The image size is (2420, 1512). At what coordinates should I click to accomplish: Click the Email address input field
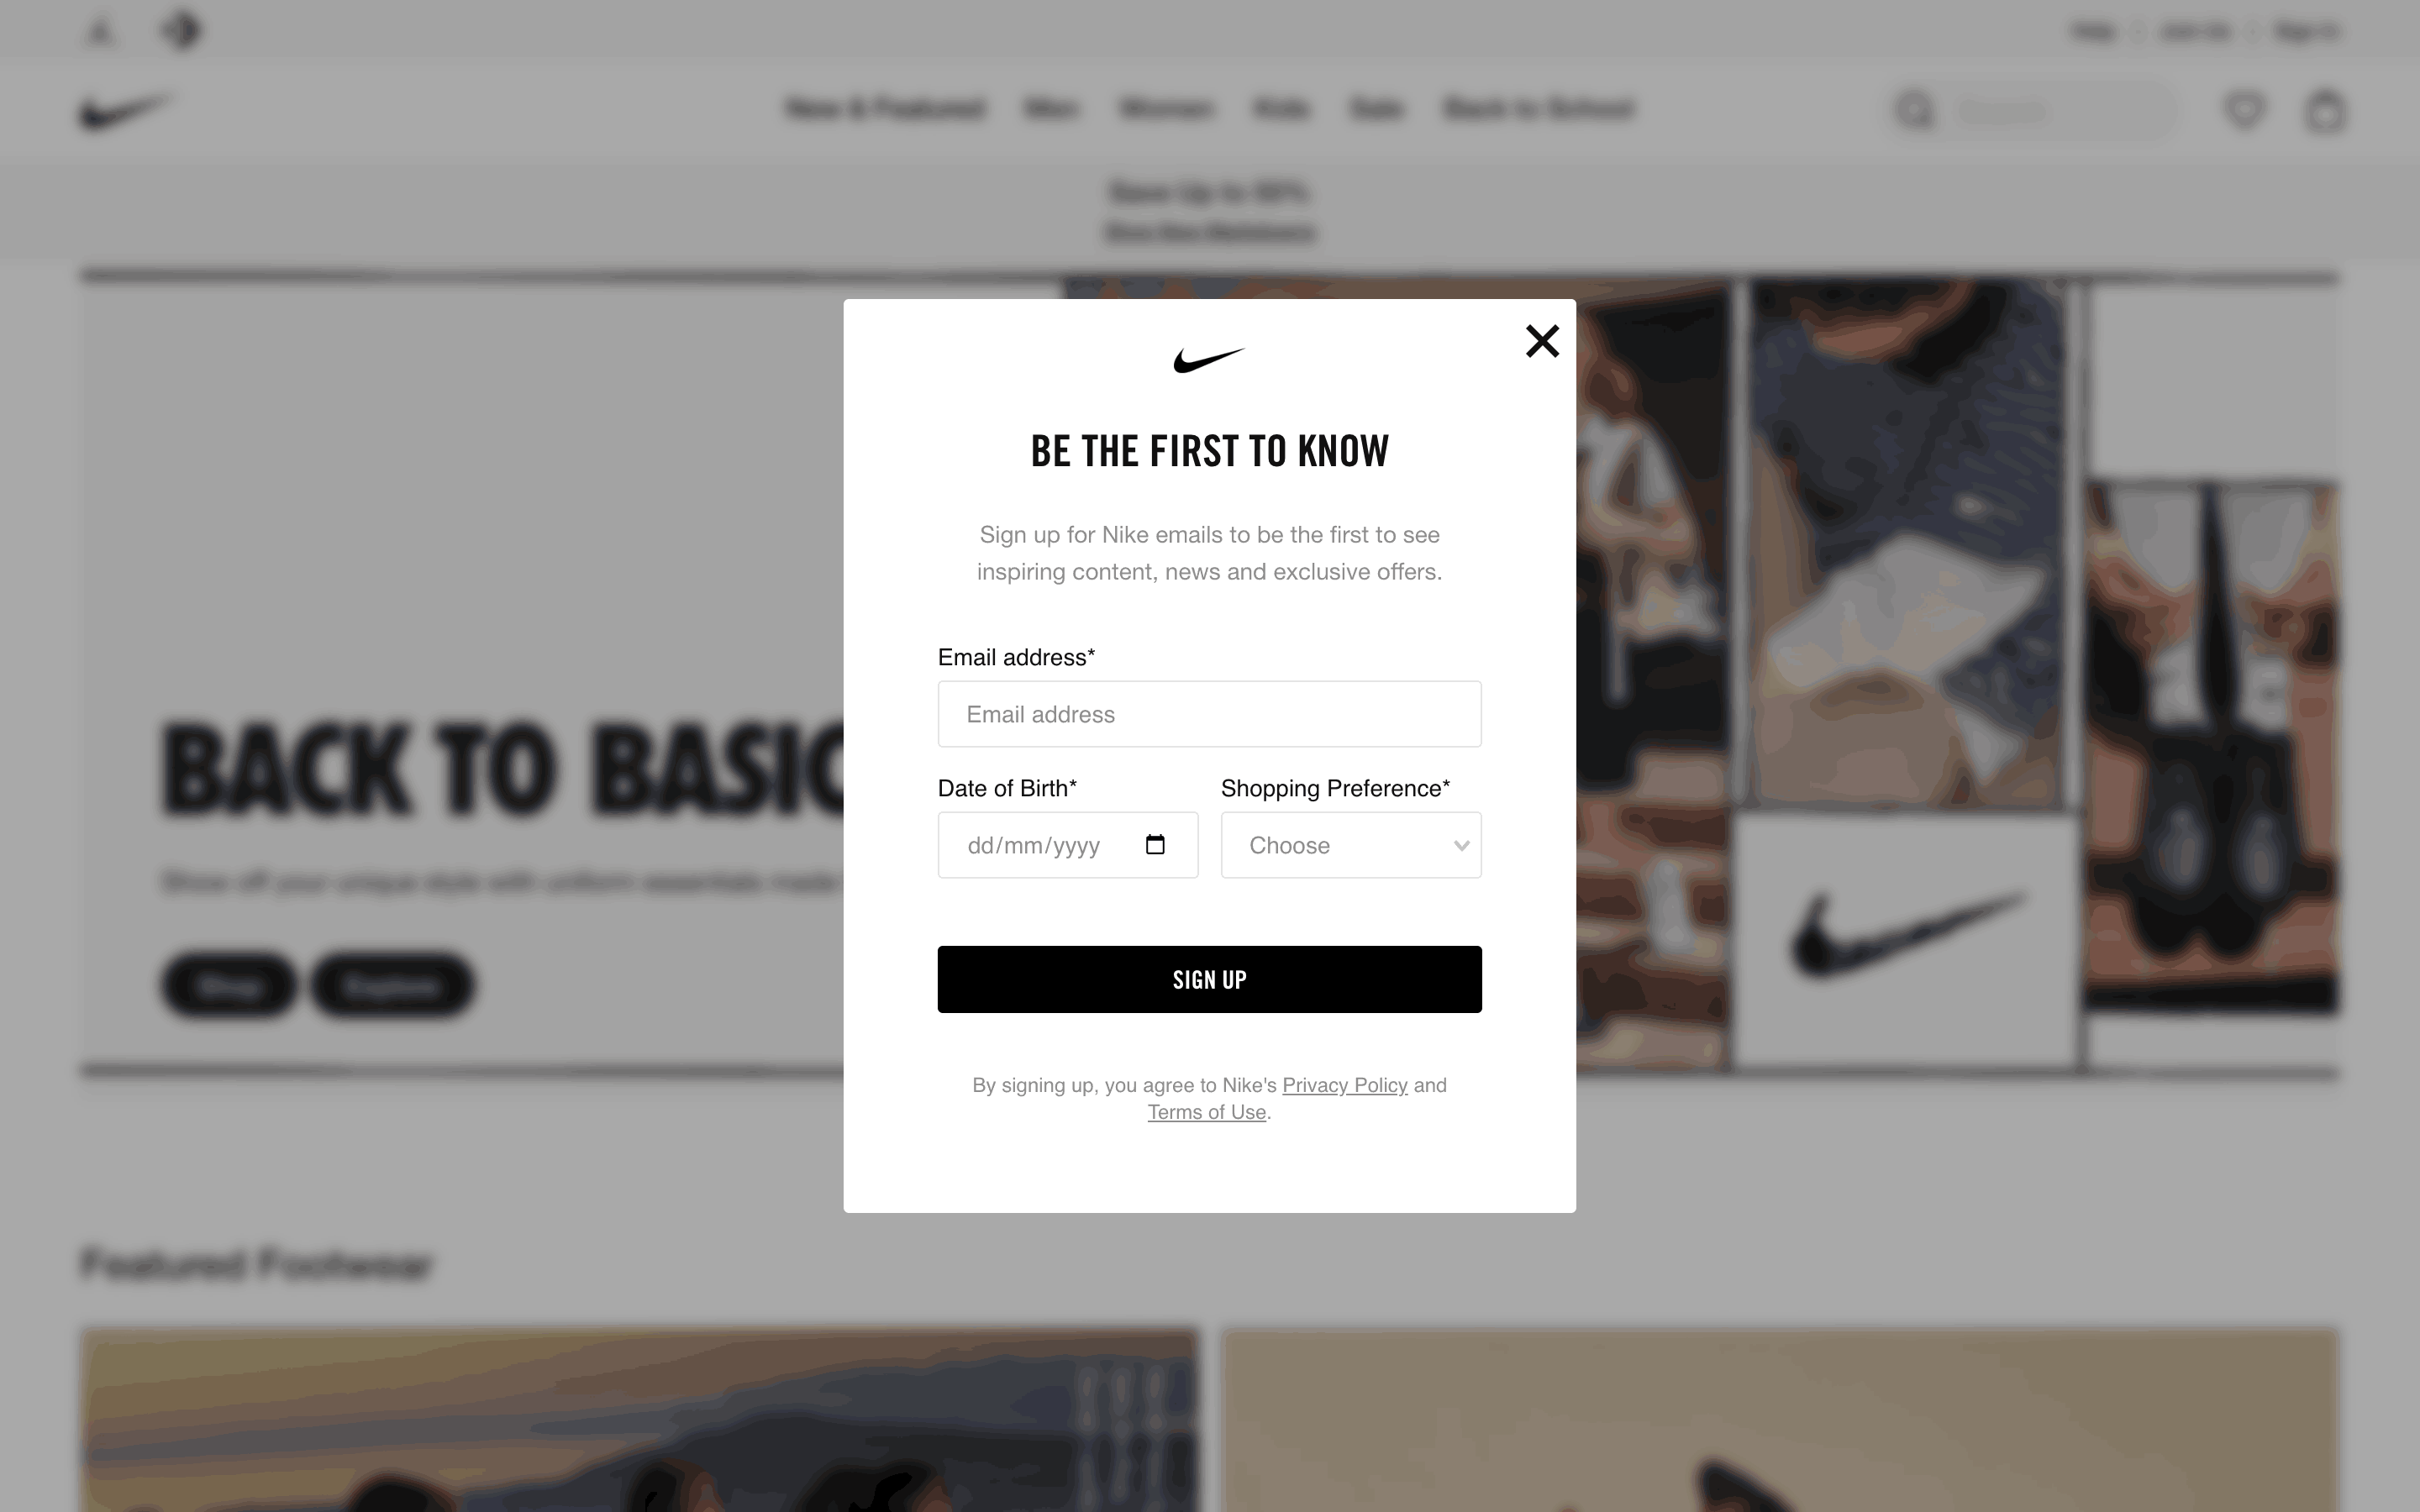1209,714
